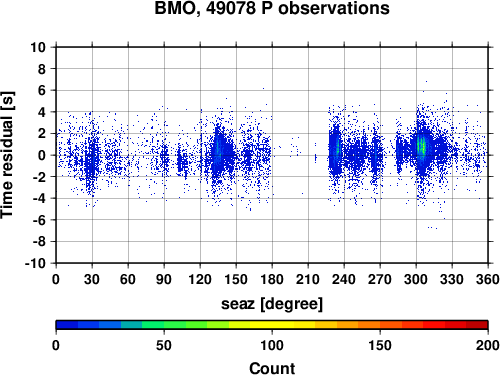Click the y-axis tick label -10
This screenshot has height=375, width=500.
tap(35, 263)
